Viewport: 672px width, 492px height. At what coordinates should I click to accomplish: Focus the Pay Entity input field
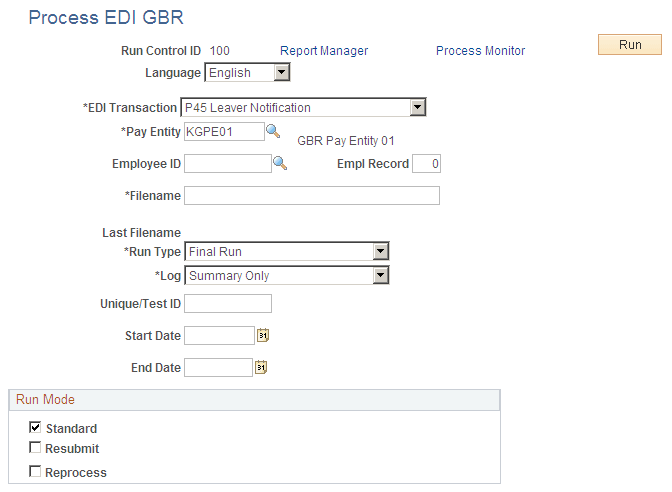coord(225,131)
